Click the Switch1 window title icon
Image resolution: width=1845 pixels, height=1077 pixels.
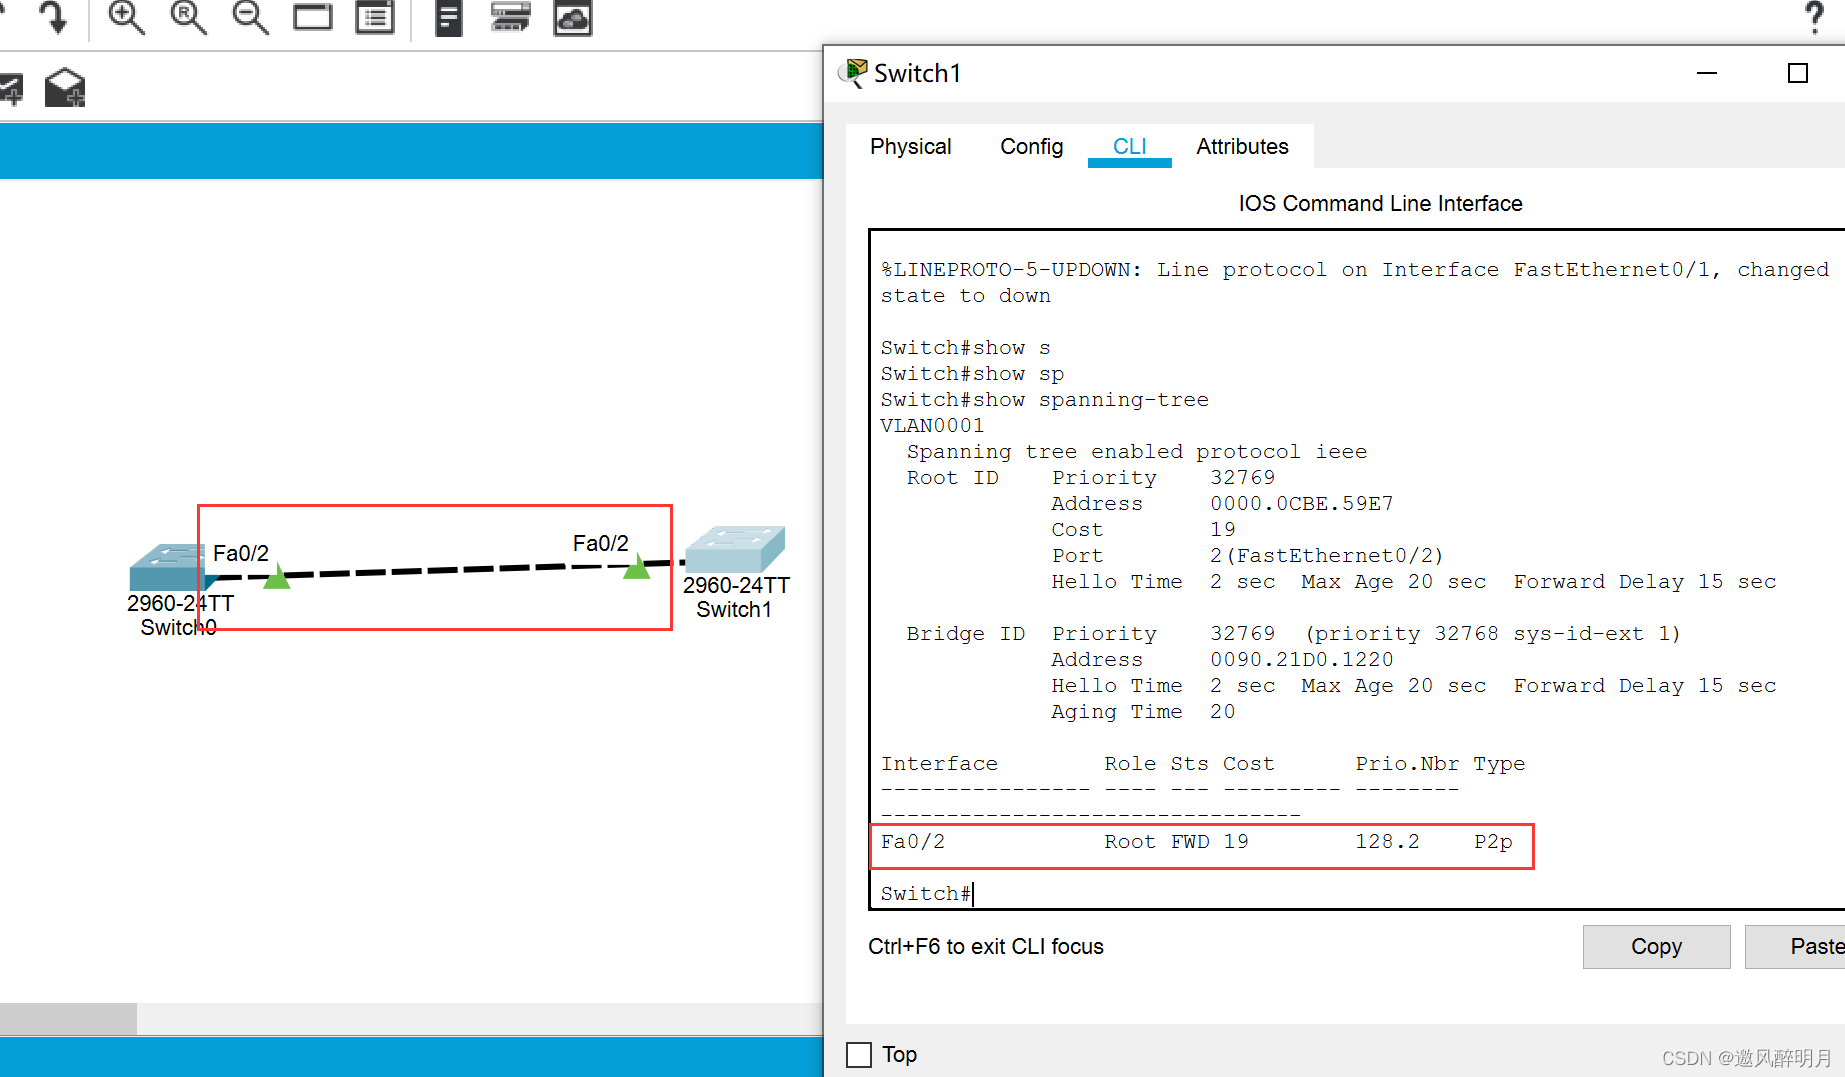pyautogui.click(x=853, y=73)
